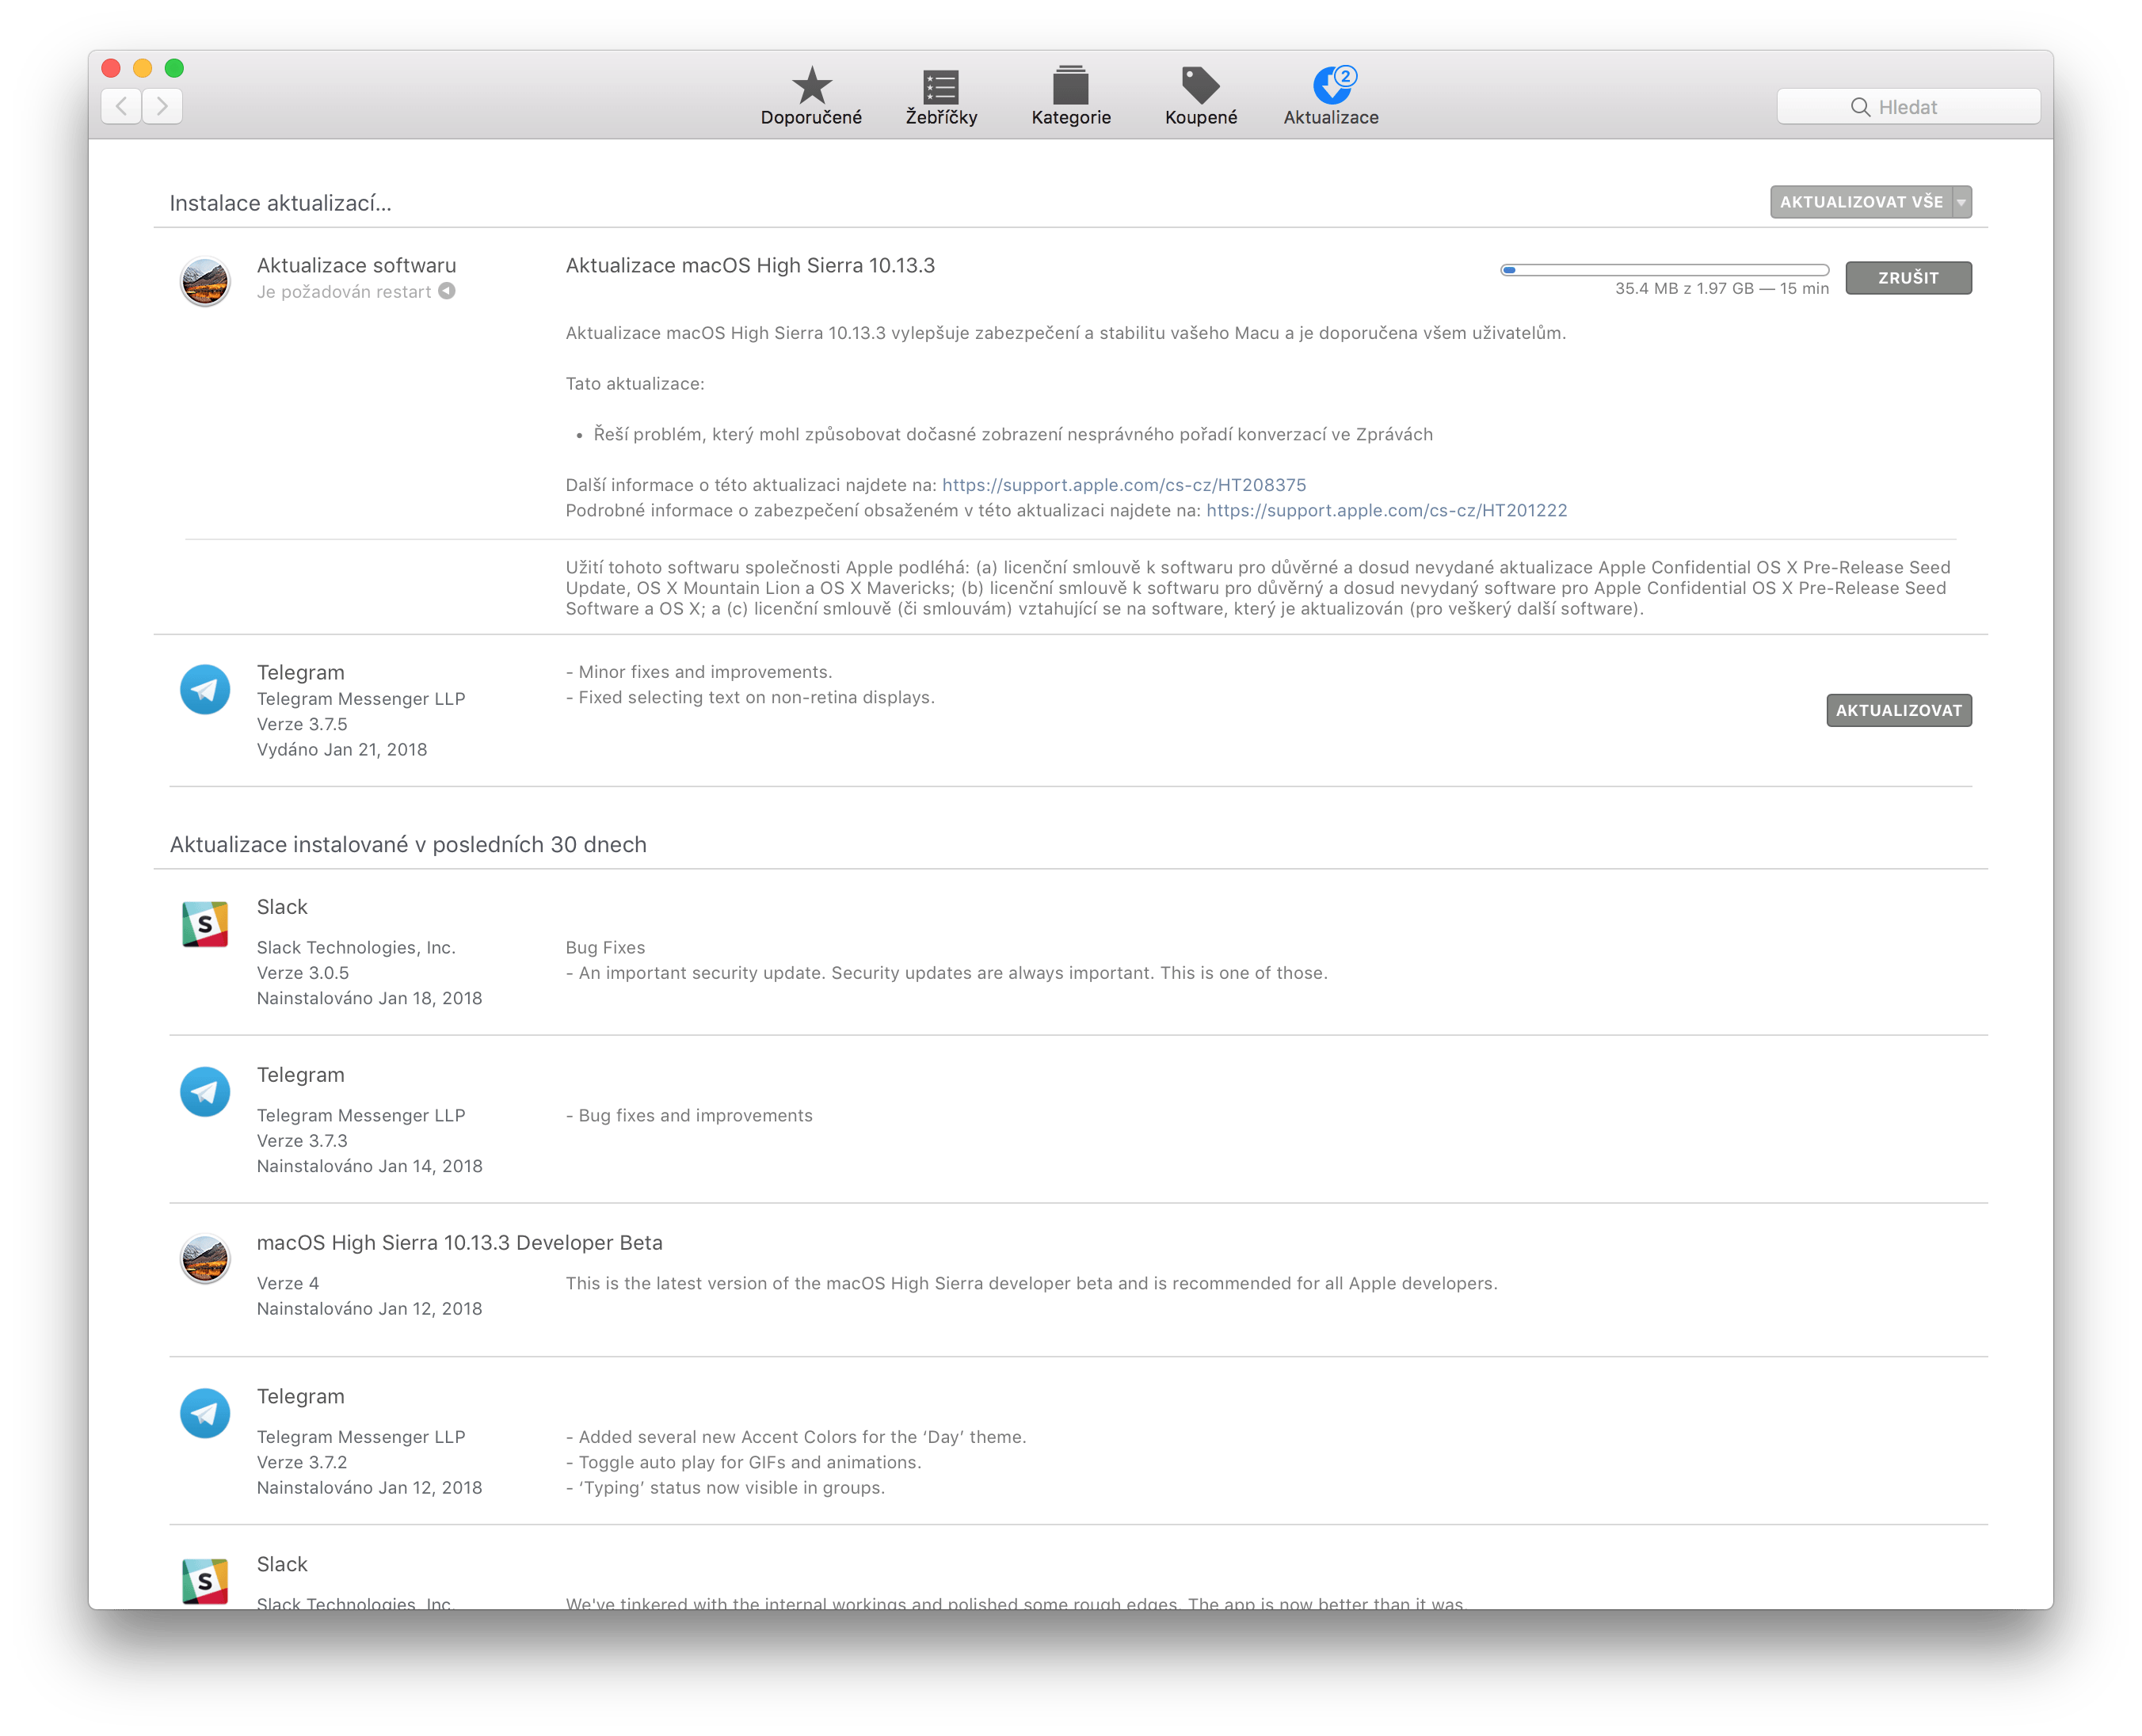Click the green zoom window button
2142x1736 pixels.
(x=174, y=68)
